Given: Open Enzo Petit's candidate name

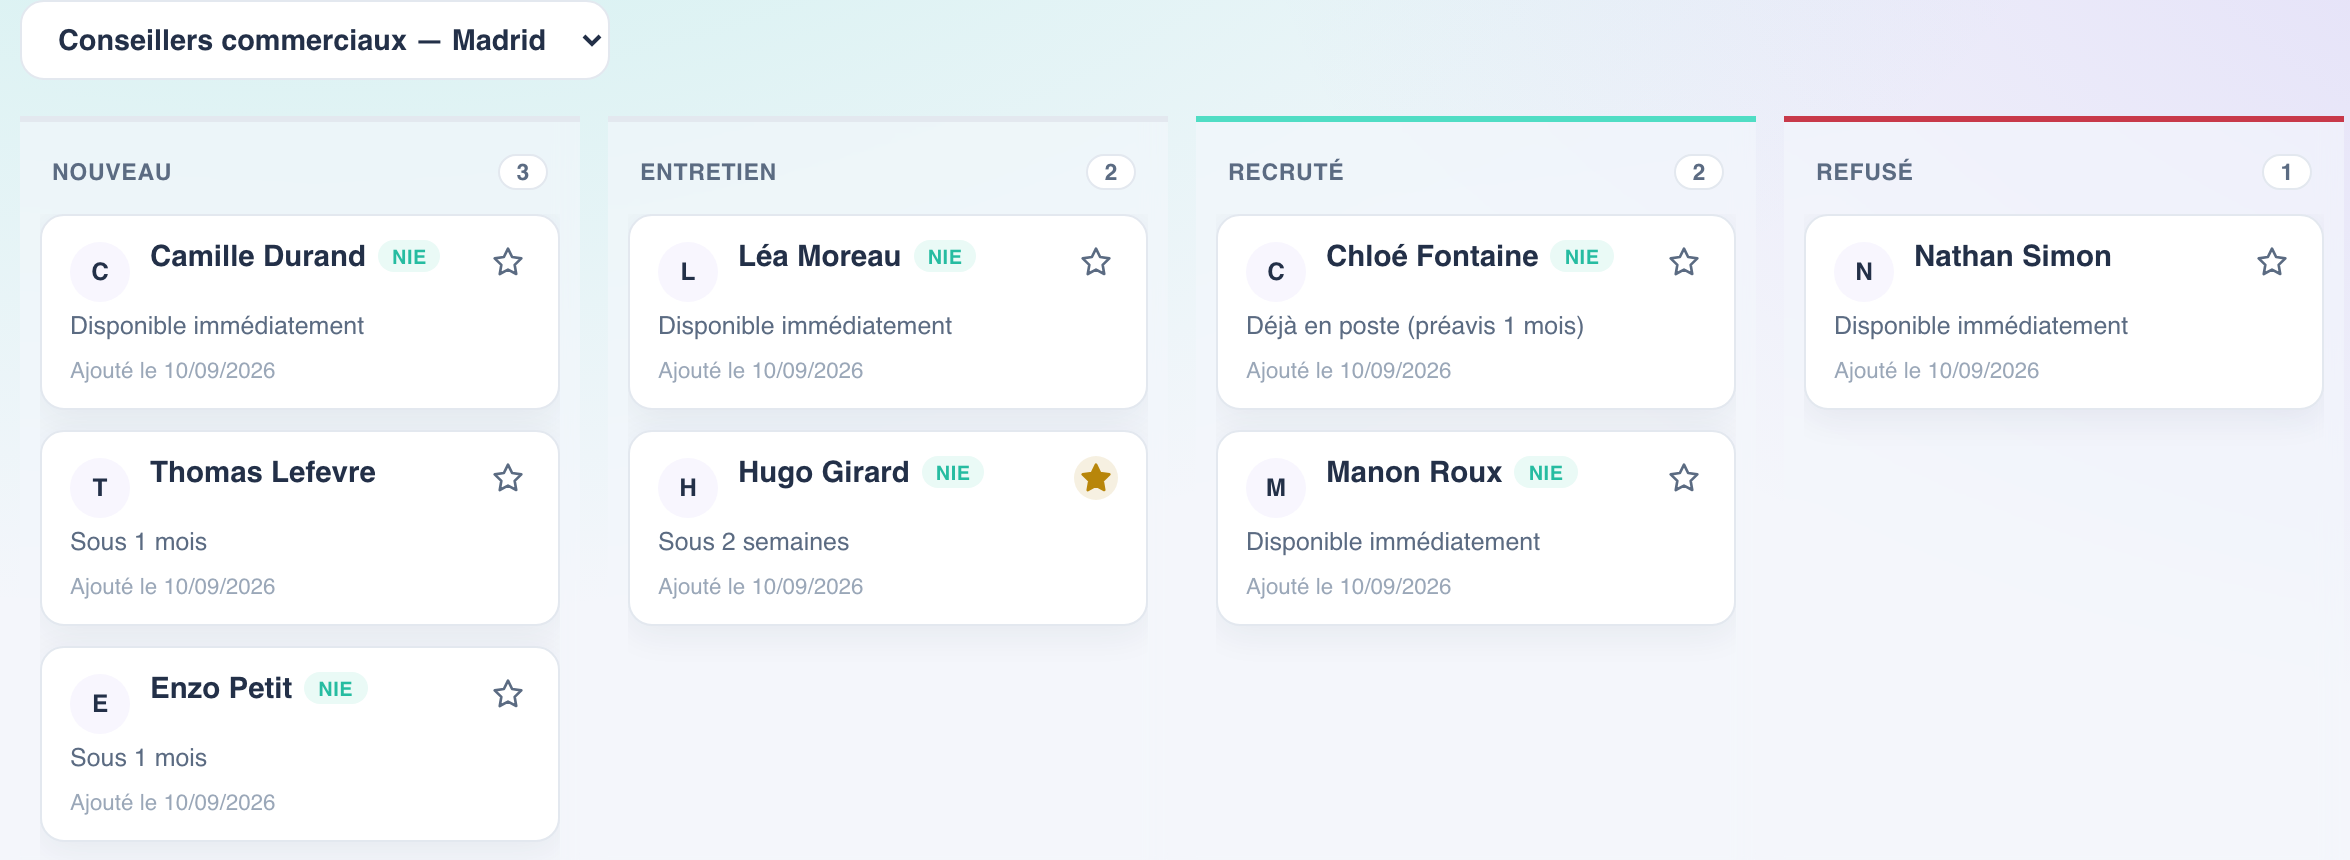Looking at the screenshot, I should (x=221, y=688).
